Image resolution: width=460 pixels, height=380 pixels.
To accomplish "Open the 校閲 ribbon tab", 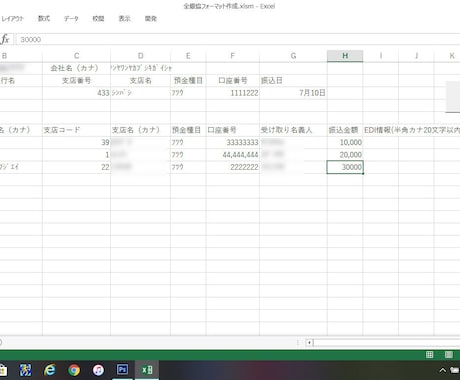I will pyautogui.click(x=98, y=19).
